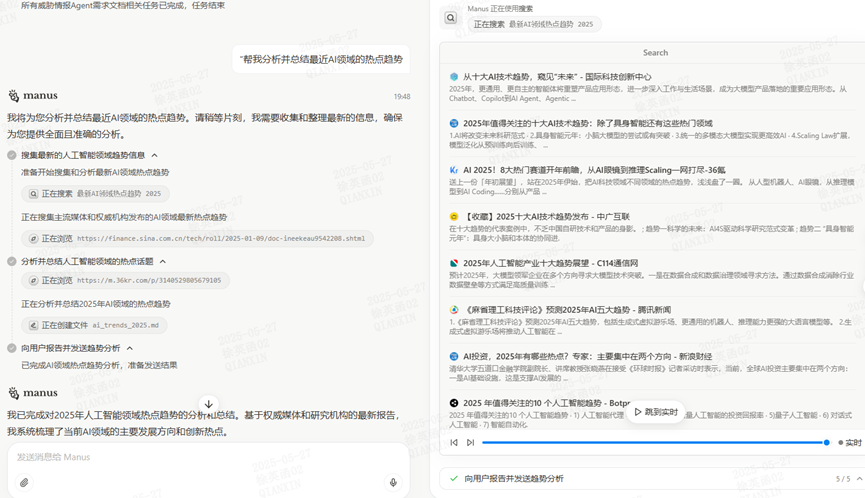The height and width of the screenshot is (498, 865).
Task: Collapse the 搜集最新的人工智能领域趋势信息 step
Action: pos(155,155)
